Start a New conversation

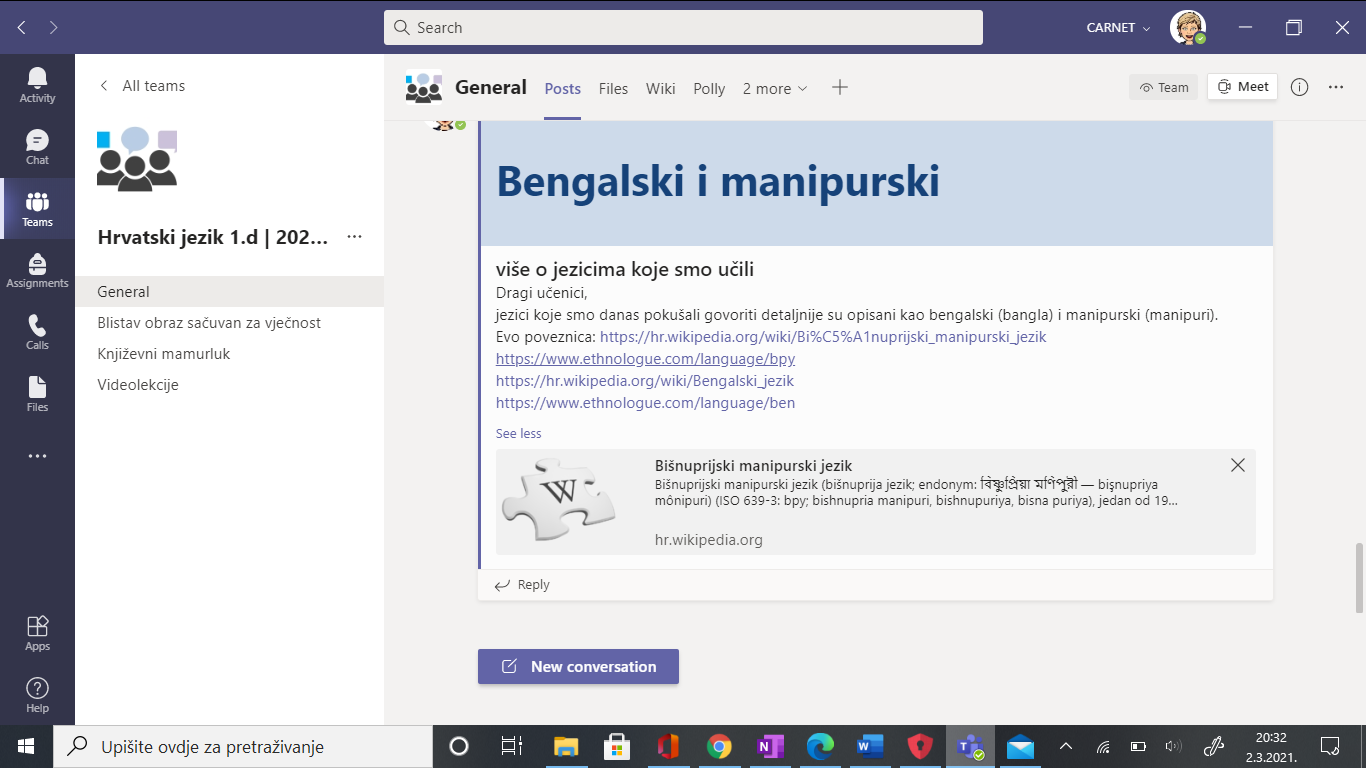click(x=578, y=667)
